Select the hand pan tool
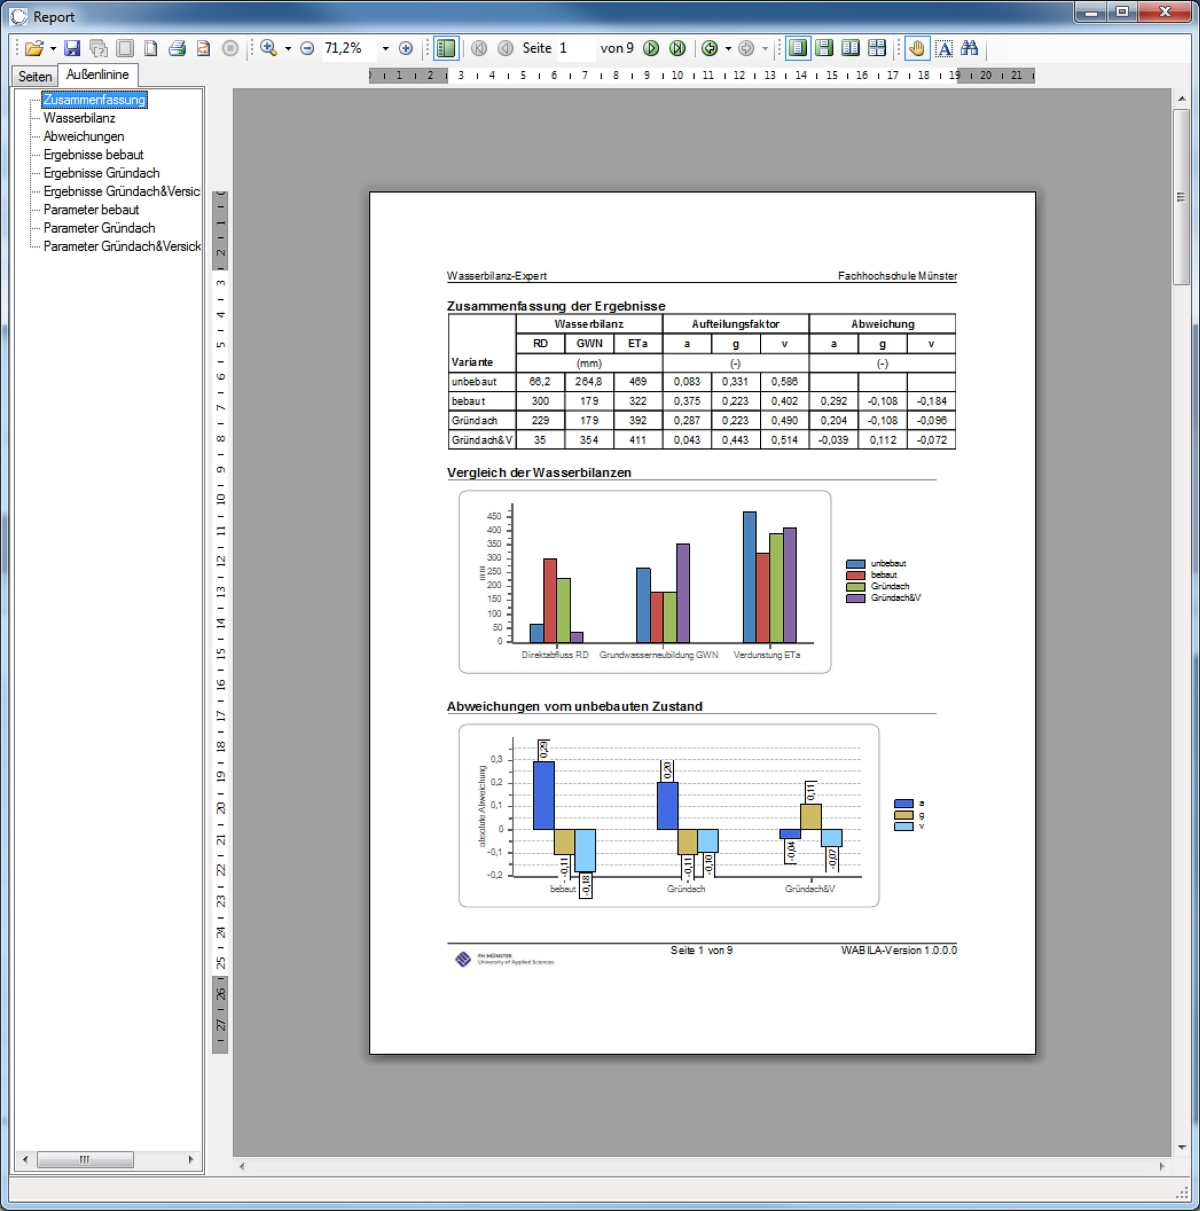The height and width of the screenshot is (1211, 1200). [x=917, y=48]
